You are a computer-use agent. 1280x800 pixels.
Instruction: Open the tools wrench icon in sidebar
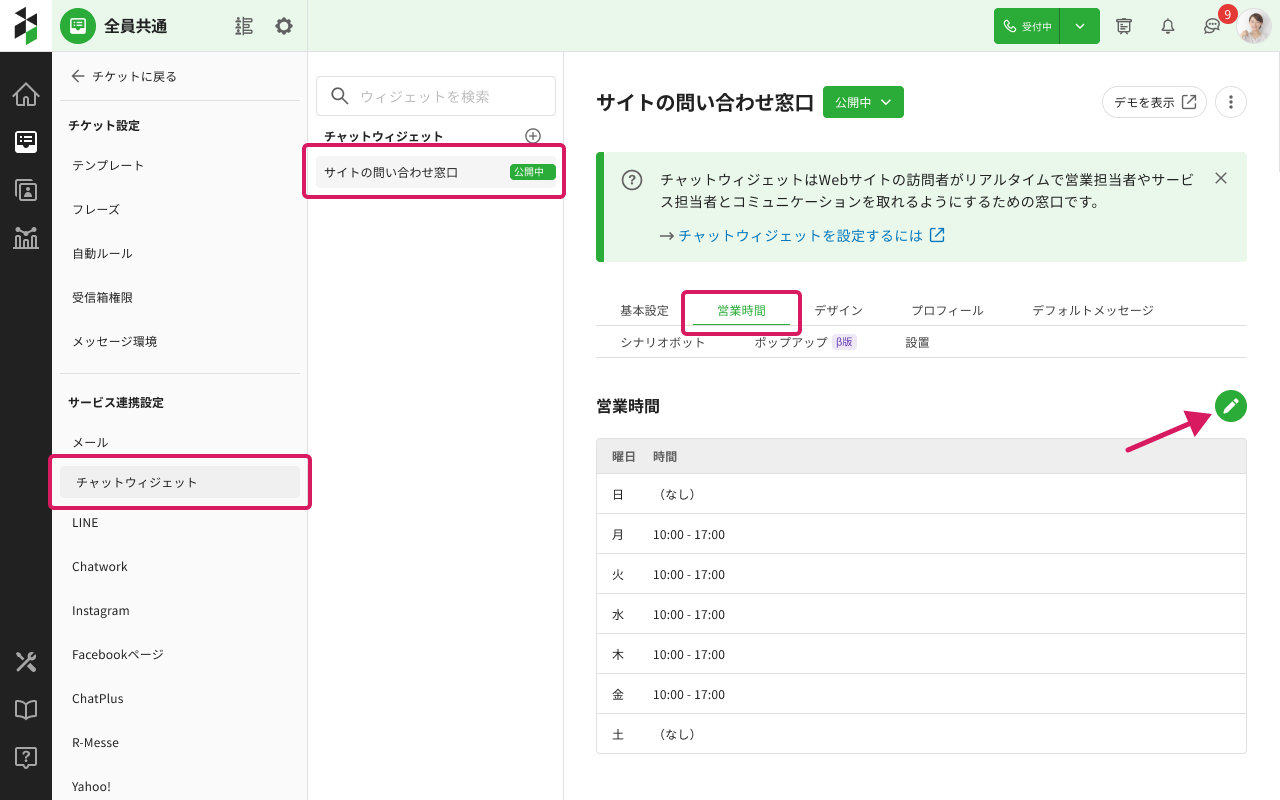tap(26, 661)
